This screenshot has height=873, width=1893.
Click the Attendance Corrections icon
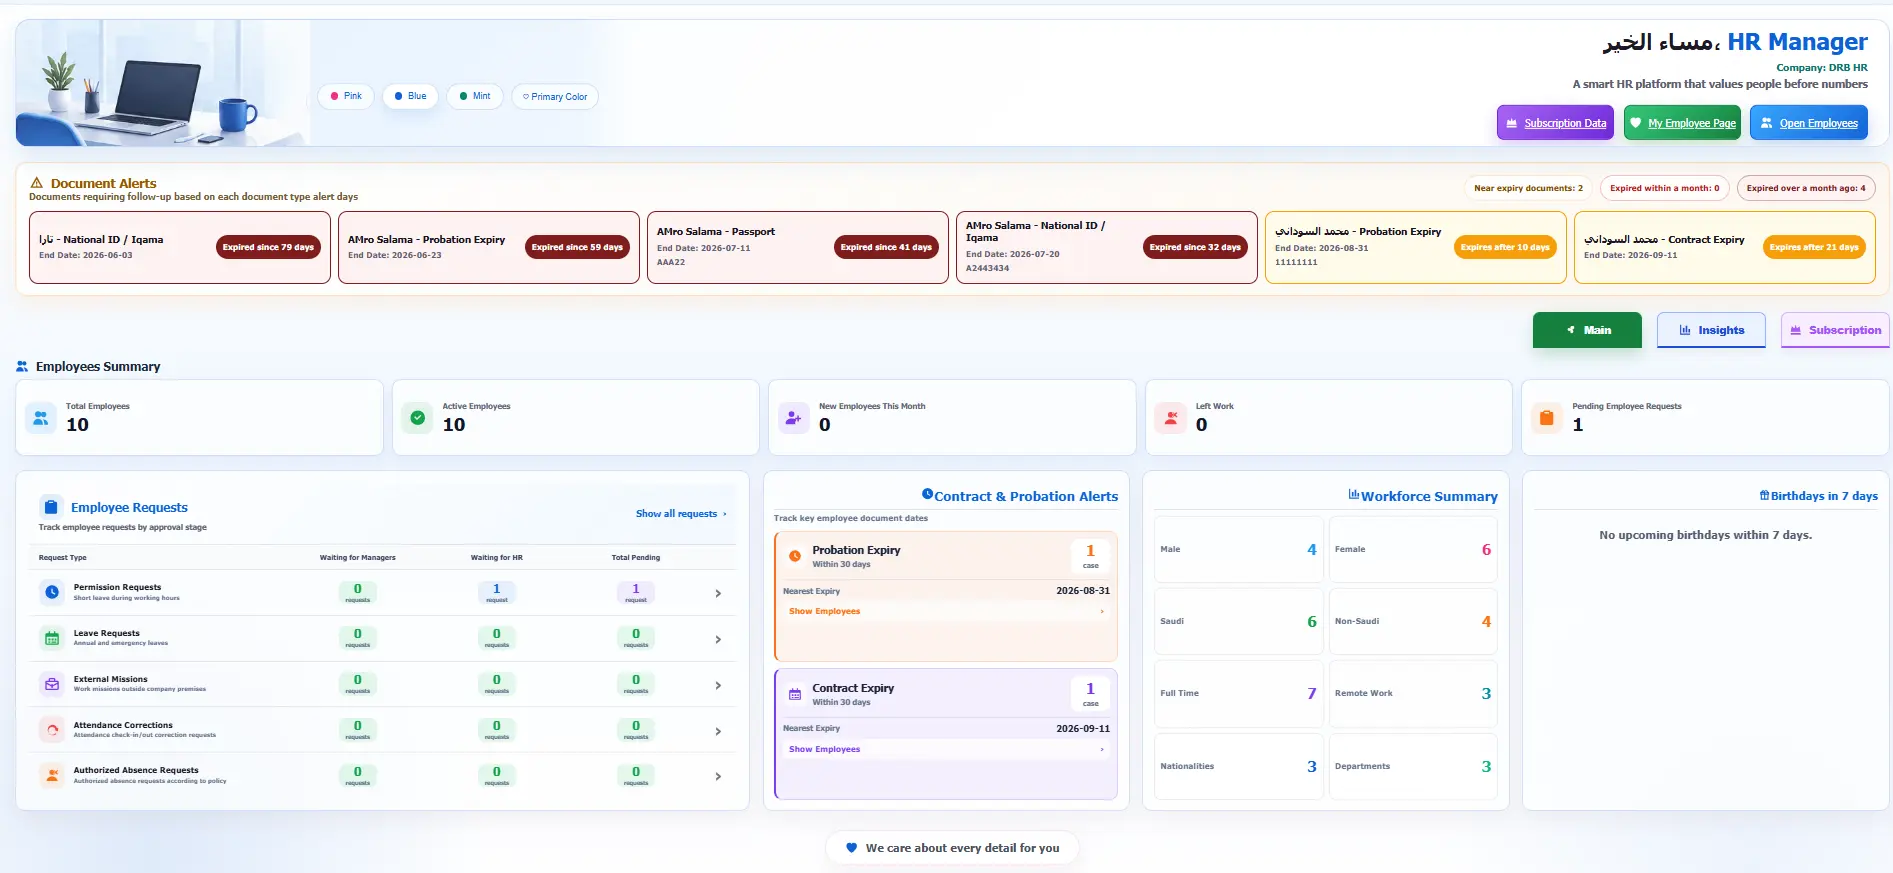pos(52,730)
